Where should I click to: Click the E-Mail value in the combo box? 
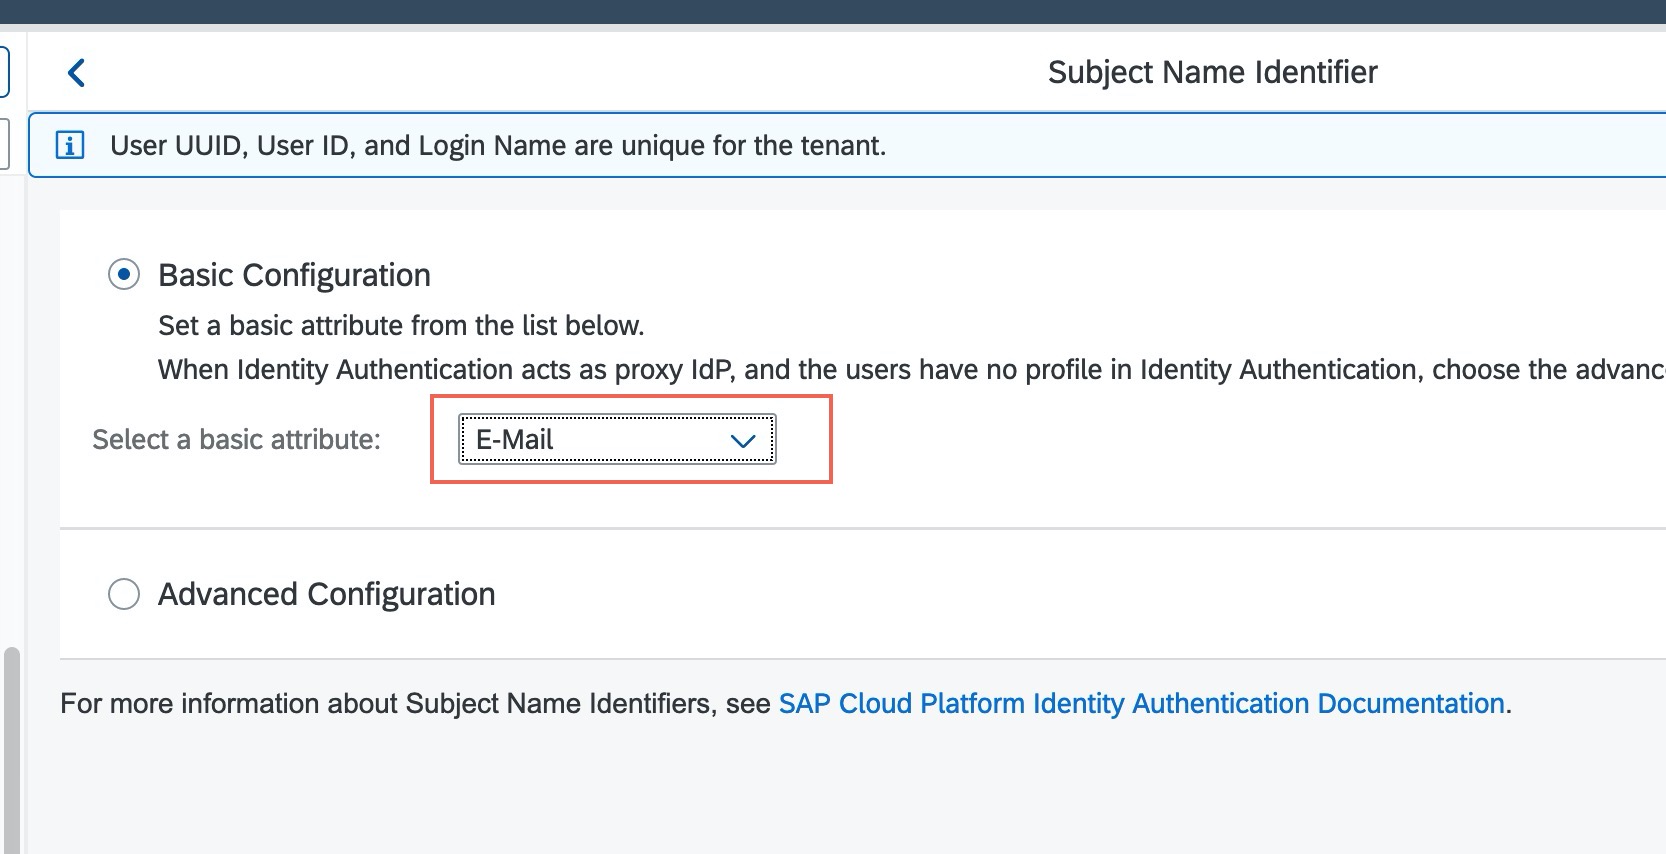(x=515, y=440)
